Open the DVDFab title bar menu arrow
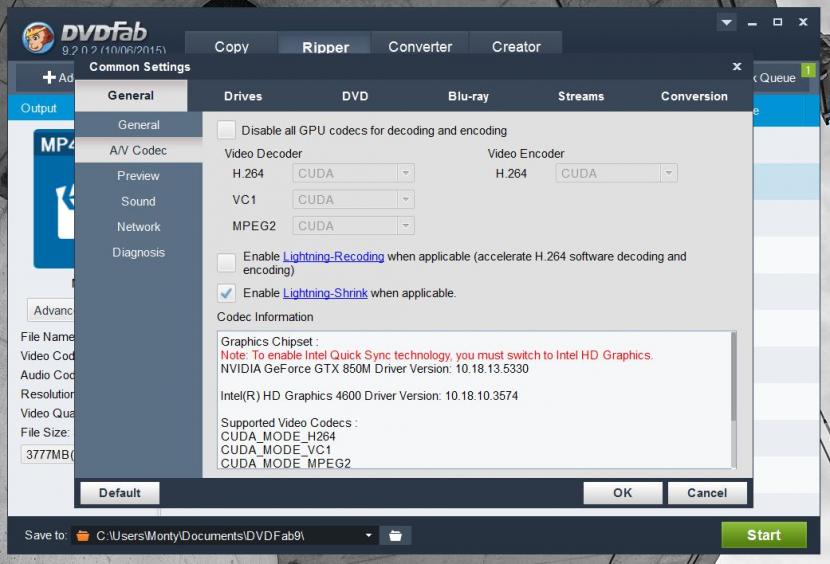Screen dimensions: 830x564 (x=727, y=22)
